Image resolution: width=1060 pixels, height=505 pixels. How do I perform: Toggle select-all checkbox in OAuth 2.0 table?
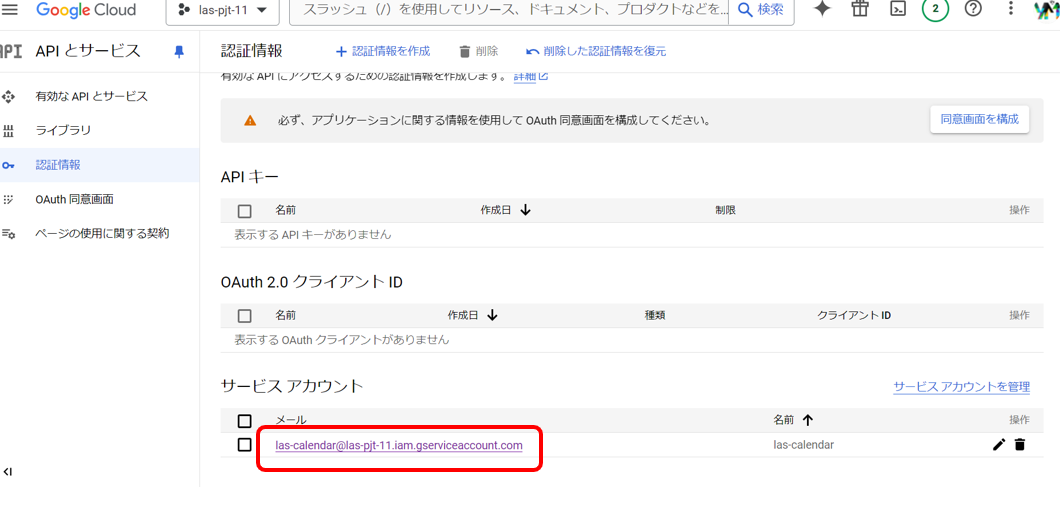click(245, 316)
